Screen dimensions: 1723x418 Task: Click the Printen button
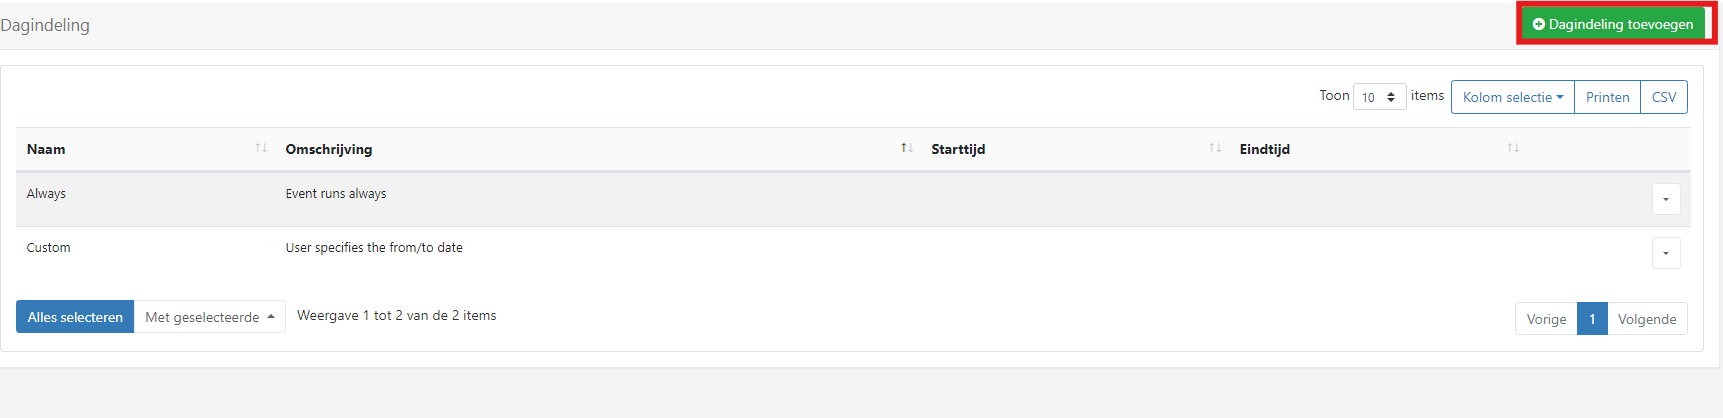tap(1607, 97)
